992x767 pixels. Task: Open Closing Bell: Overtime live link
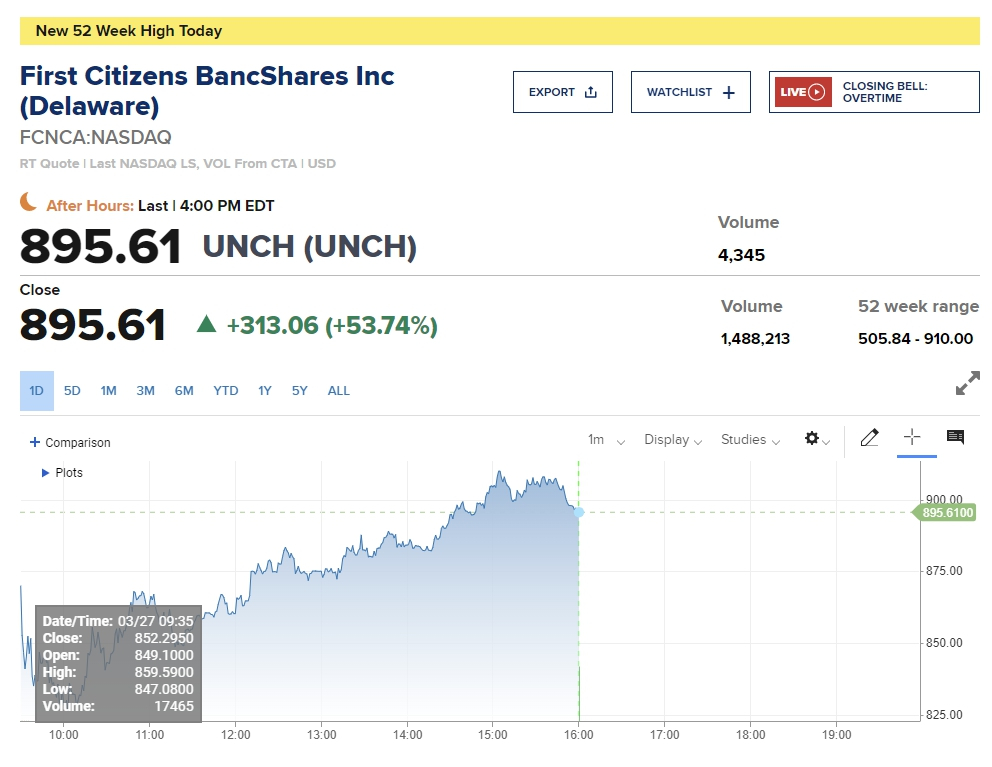pyautogui.click(x=885, y=92)
